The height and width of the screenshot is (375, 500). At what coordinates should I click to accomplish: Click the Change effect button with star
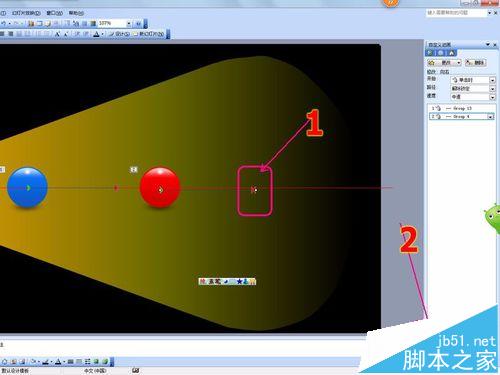444,63
